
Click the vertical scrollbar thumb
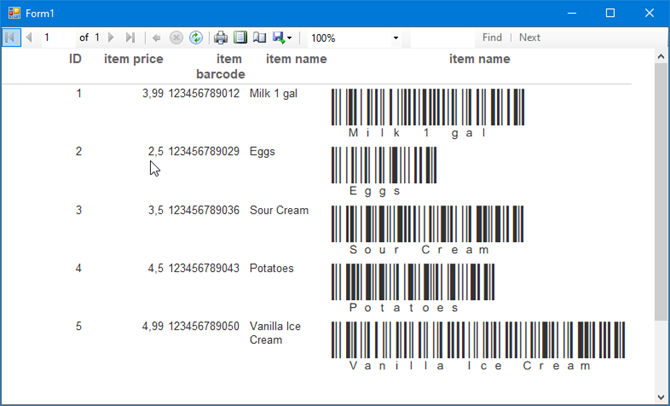coord(661,191)
